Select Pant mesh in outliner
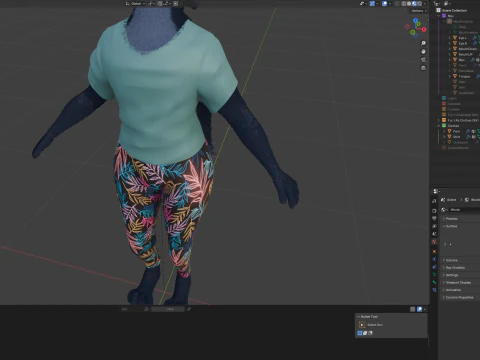The image size is (480, 360). [x=456, y=131]
